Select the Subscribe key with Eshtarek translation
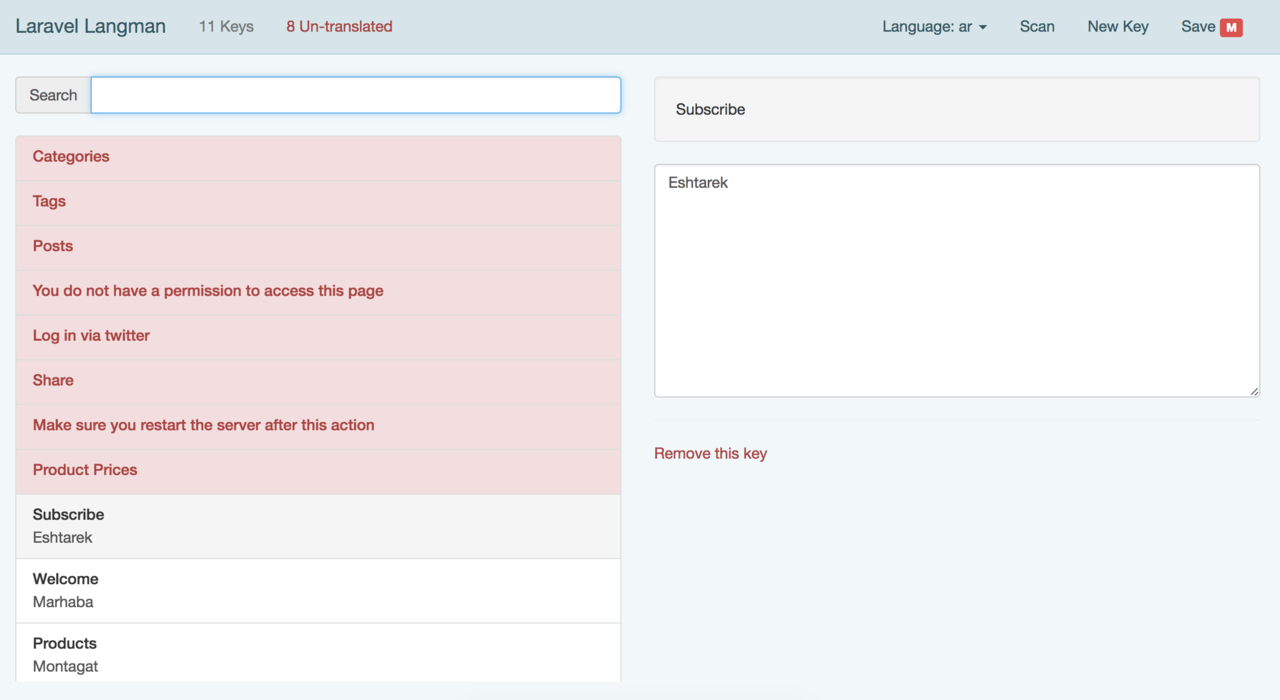 [318, 527]
